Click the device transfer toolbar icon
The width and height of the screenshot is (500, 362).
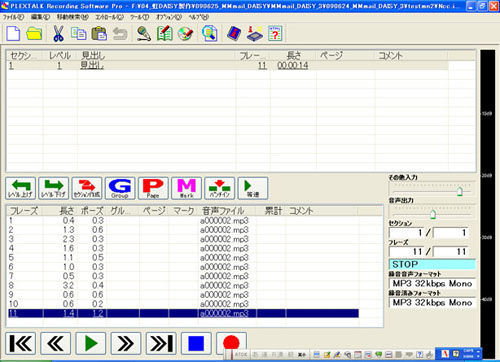point(255,34)
